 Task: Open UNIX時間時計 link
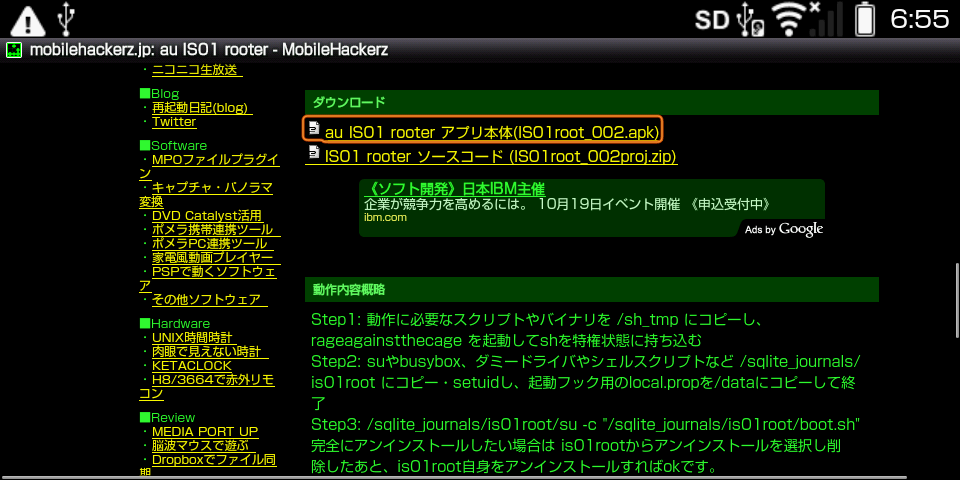click(x=192, y=337)
